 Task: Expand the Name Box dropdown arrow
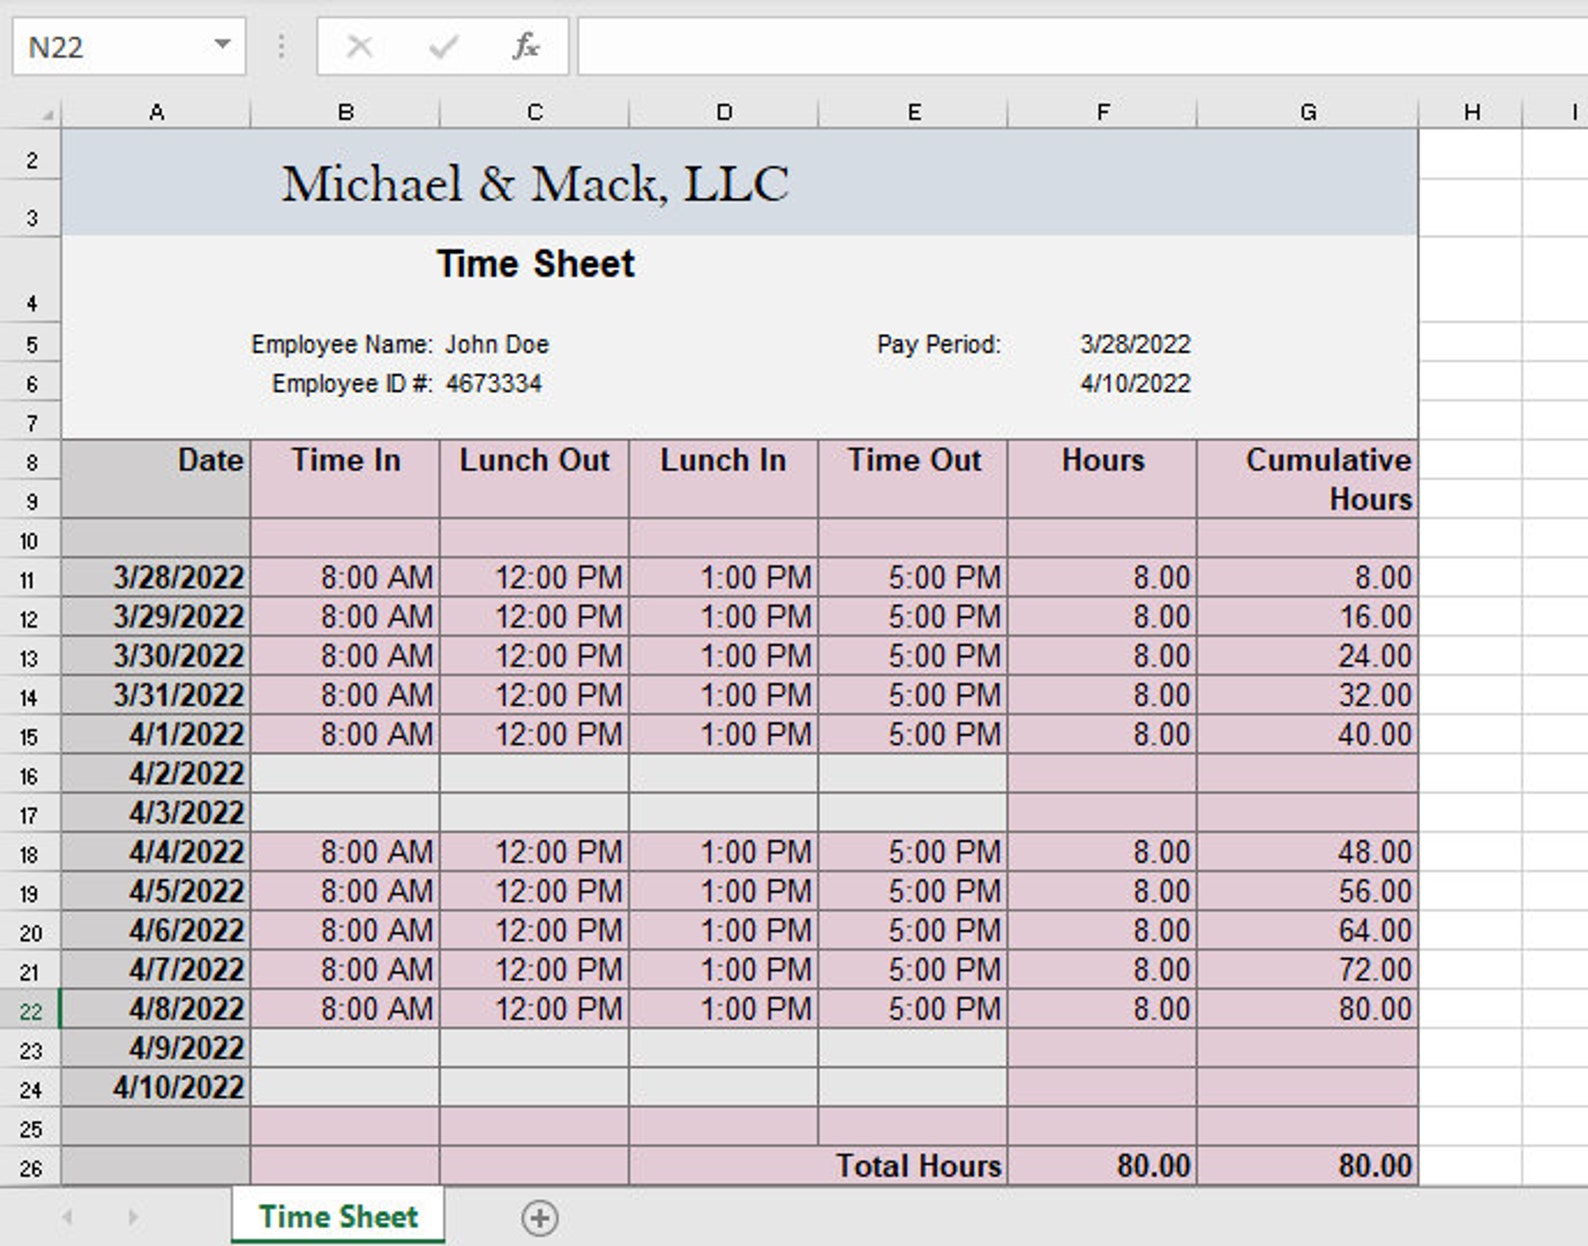point(222,45)
